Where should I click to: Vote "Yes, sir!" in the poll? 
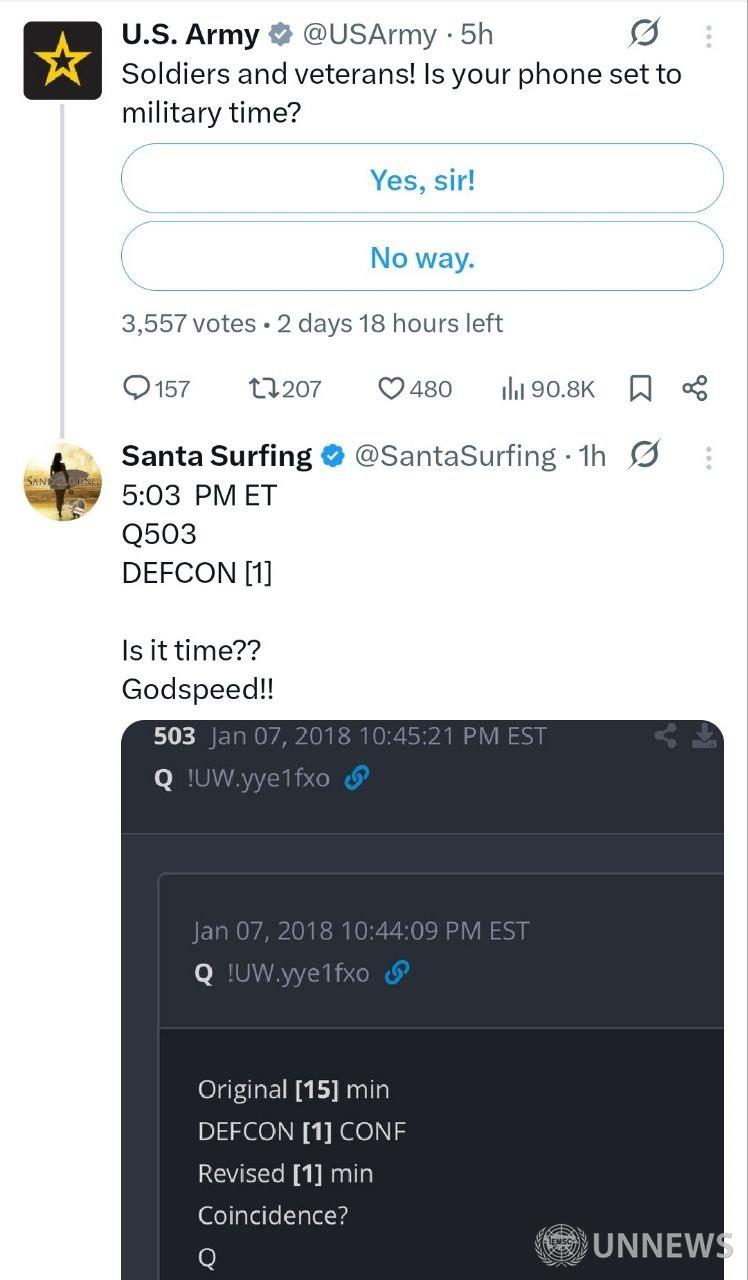(x=422, y=179)
